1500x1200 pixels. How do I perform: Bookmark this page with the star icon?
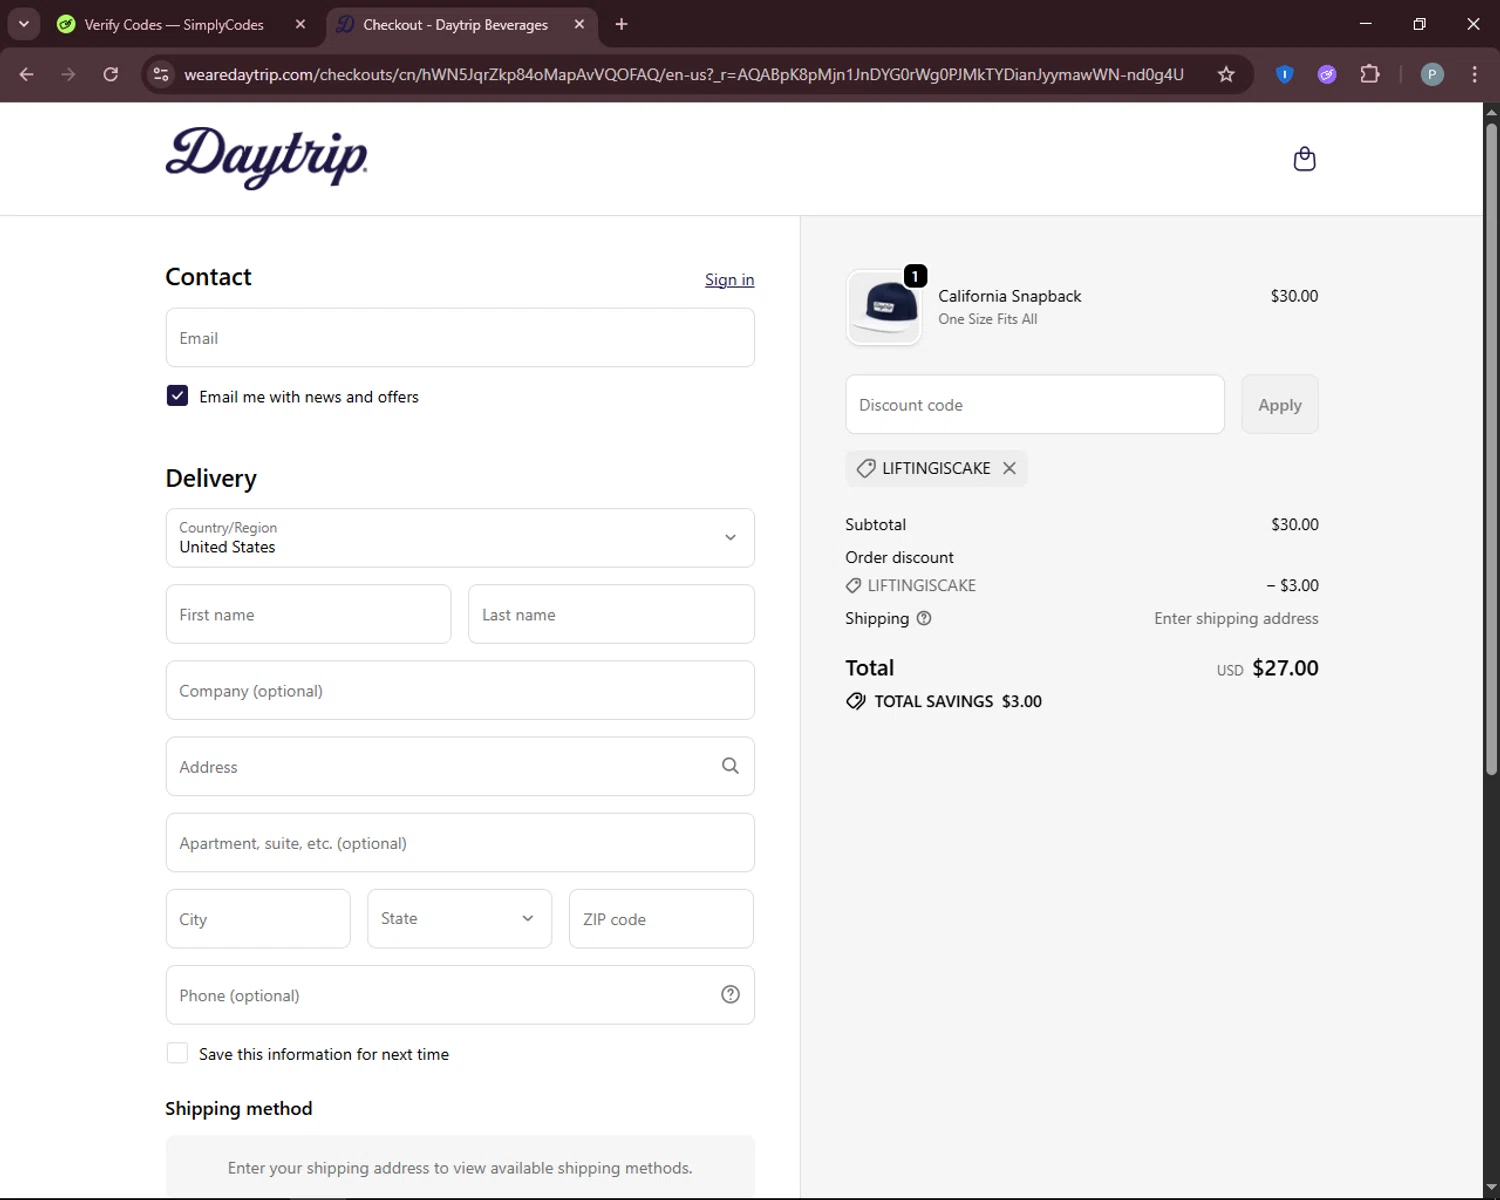pyautogui.click(x=1226, y=74)
